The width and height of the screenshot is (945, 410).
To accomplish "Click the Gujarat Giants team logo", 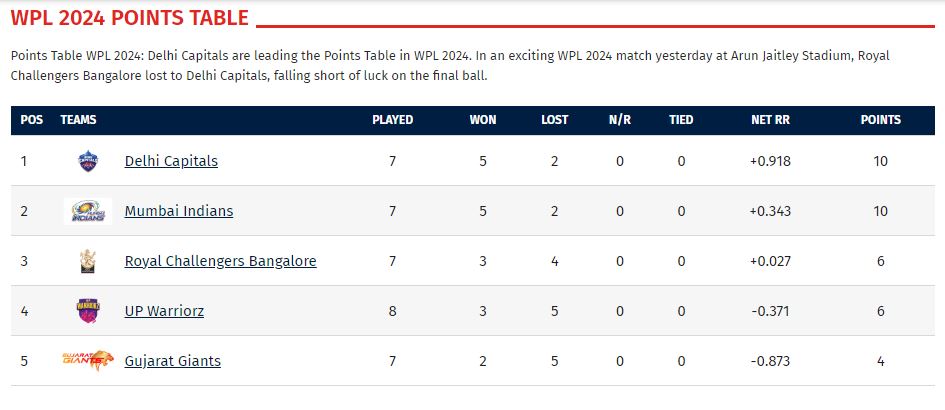I will click(x=88, y=360).
